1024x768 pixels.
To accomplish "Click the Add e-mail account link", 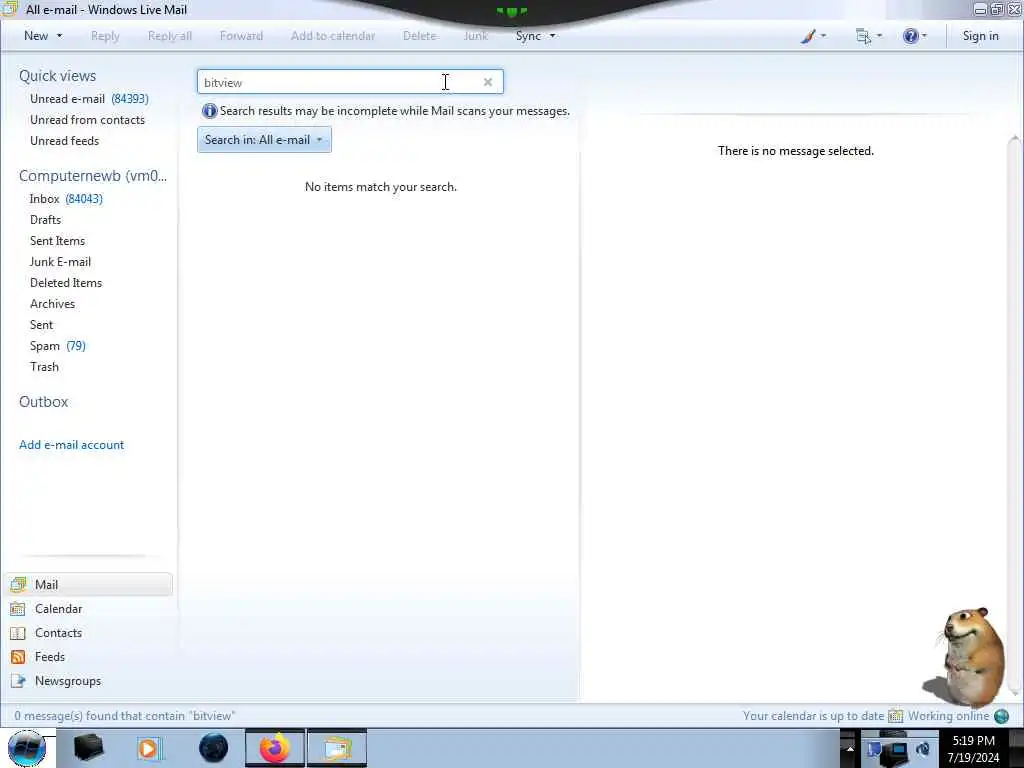I will click(71, 445).
